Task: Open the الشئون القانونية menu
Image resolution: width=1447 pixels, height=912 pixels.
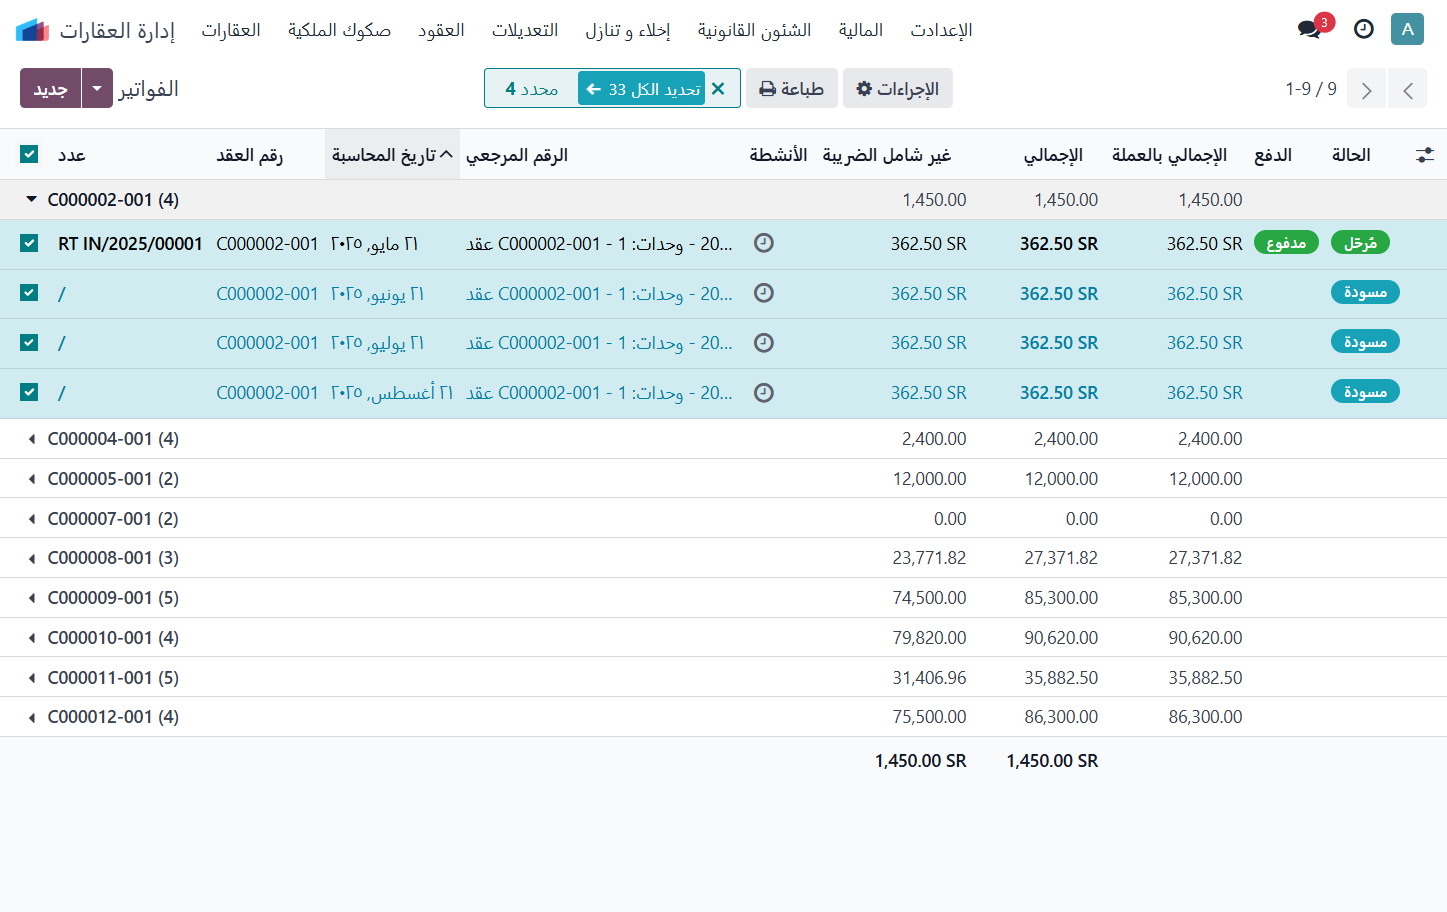Action: pyautogui.click(x=754, y=30)
